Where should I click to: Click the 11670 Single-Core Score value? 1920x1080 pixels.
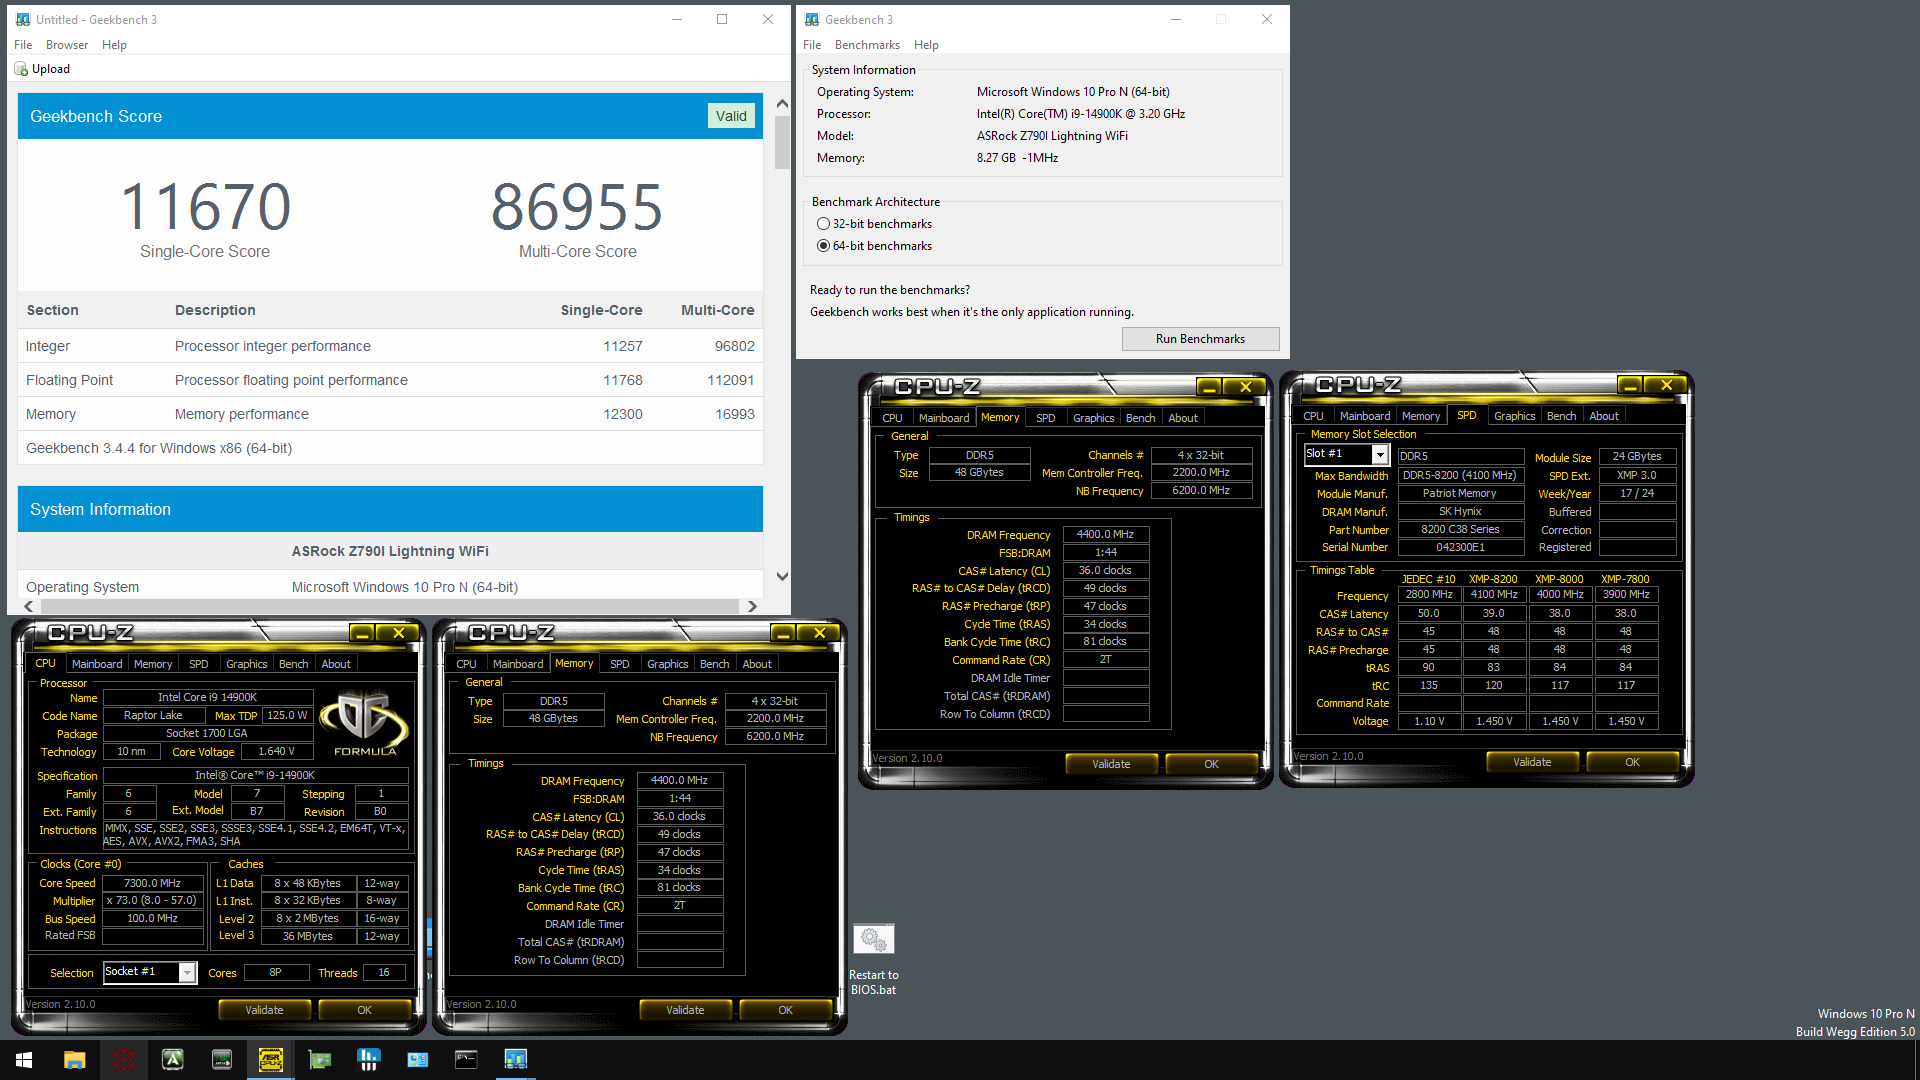coord(205,207)
